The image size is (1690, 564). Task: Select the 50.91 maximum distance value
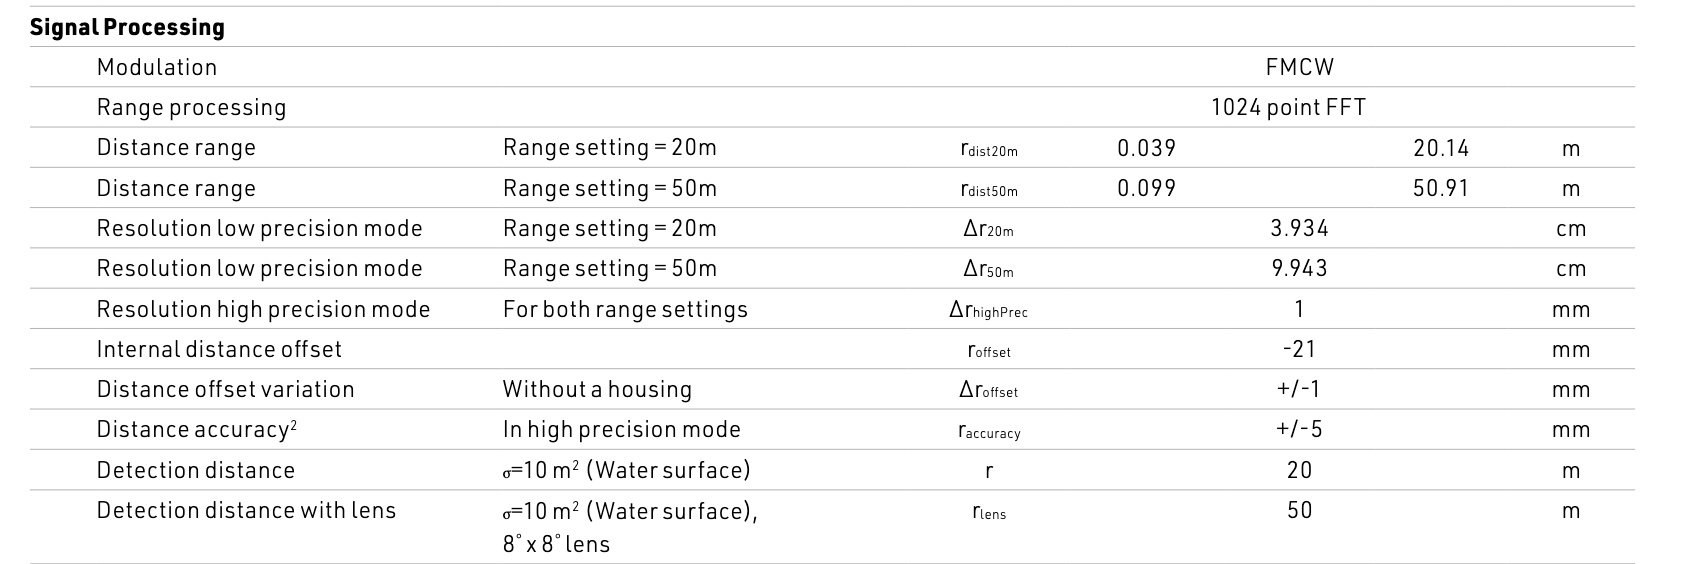(x=1441, y=188)
